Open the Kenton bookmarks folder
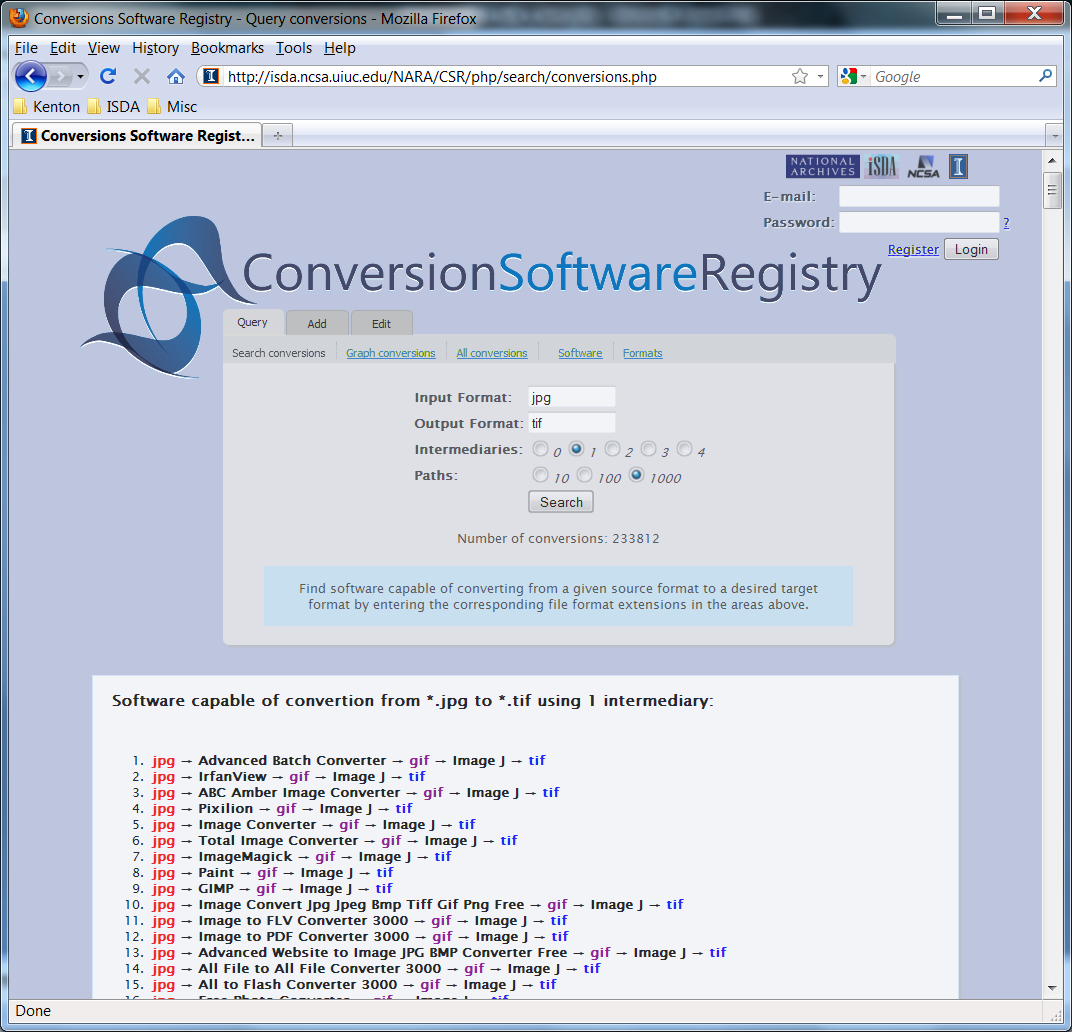 47,107
